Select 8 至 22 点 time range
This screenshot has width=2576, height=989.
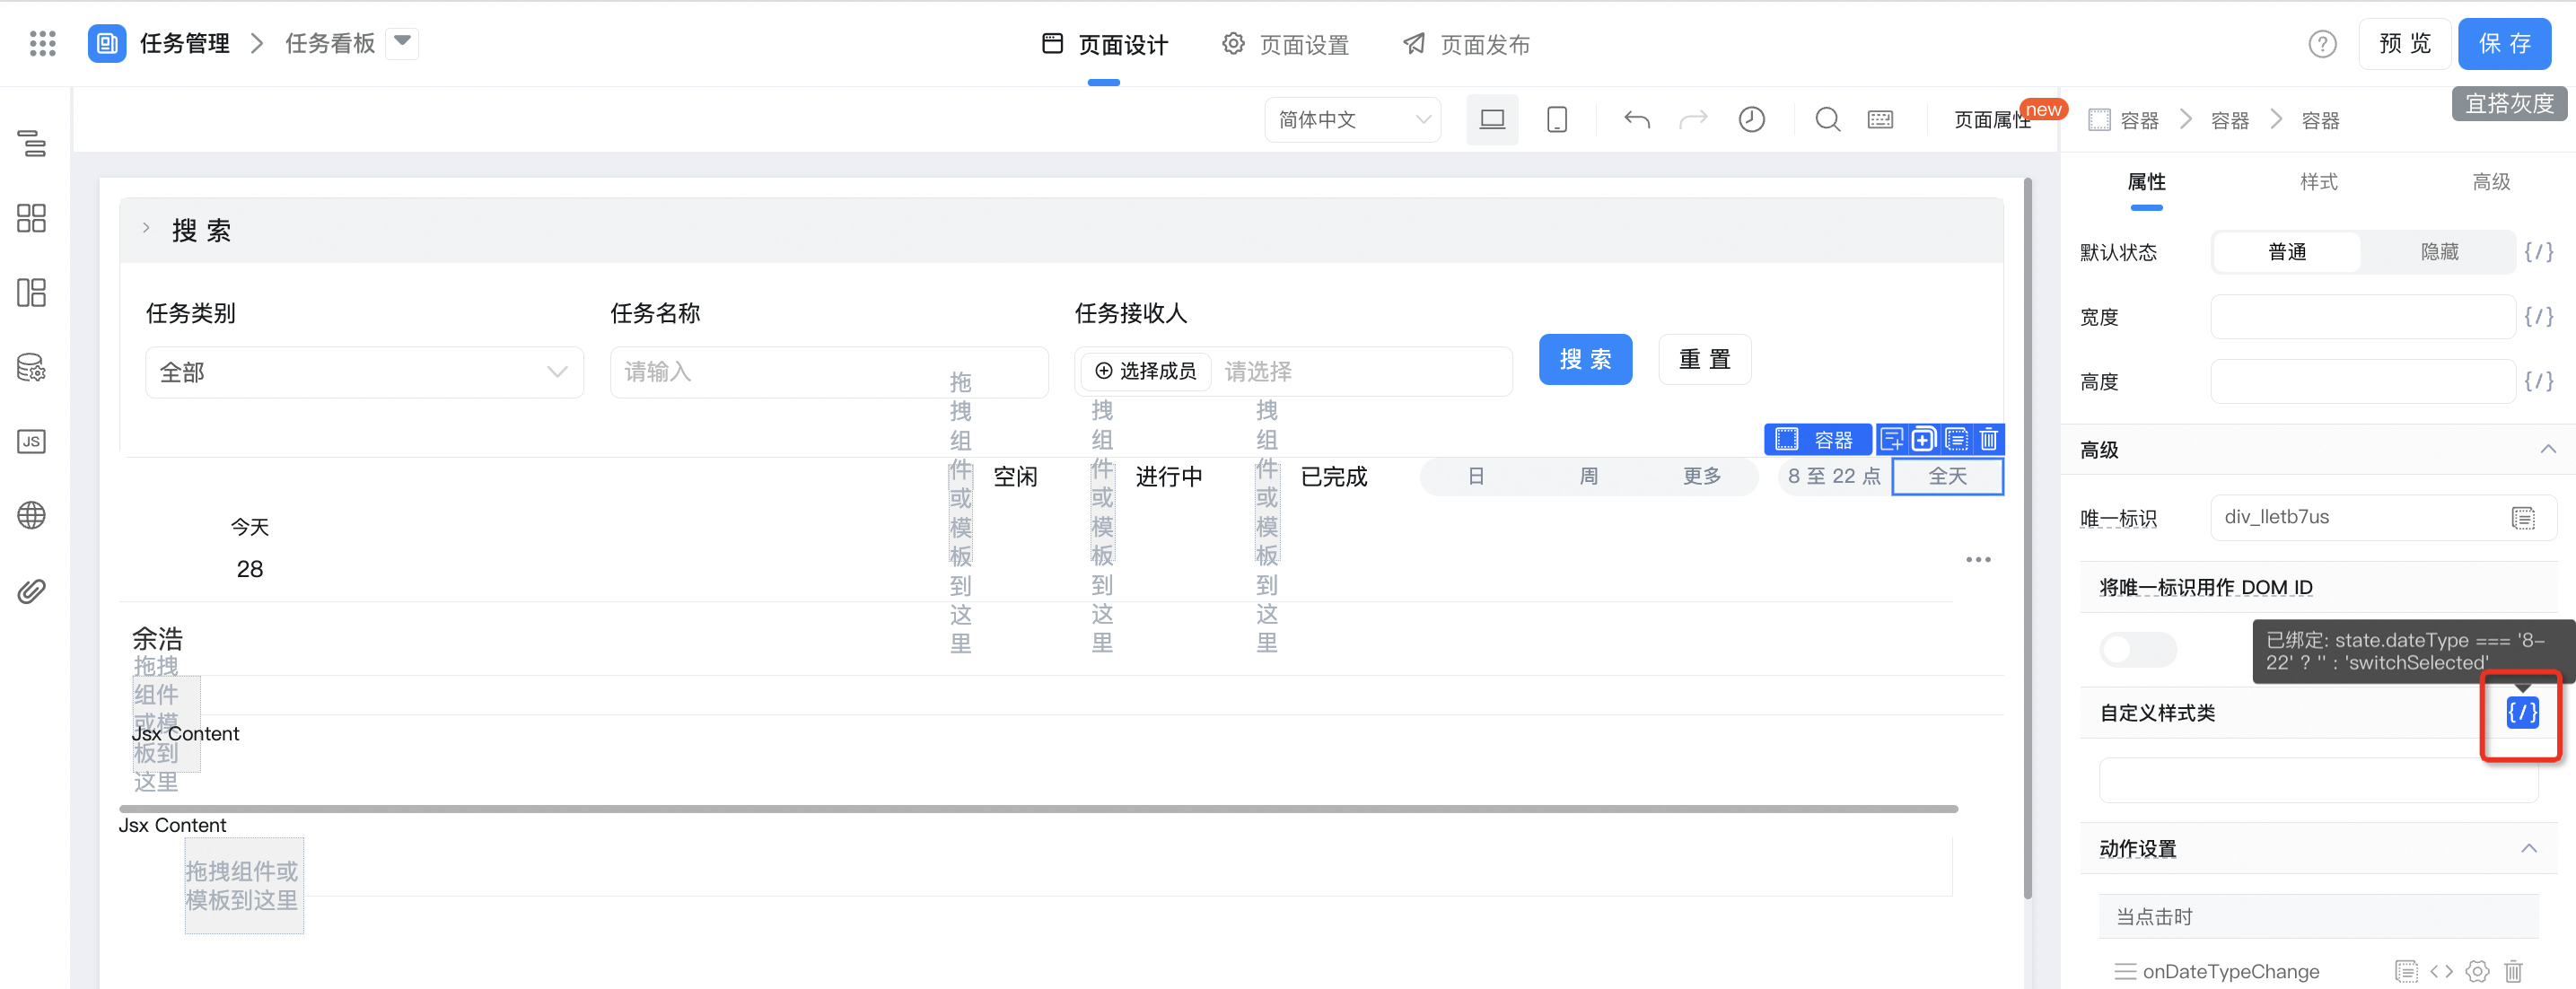tap(1834, 476)
